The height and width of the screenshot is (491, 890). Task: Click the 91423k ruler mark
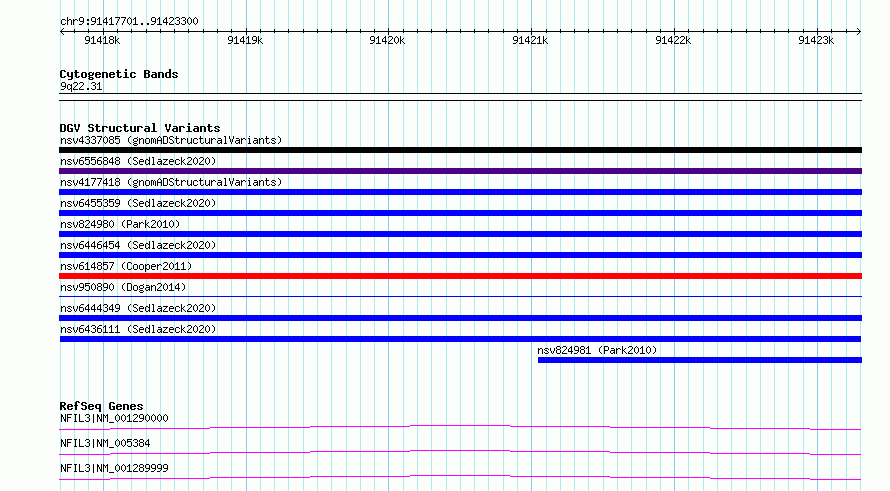click(816, 40)
